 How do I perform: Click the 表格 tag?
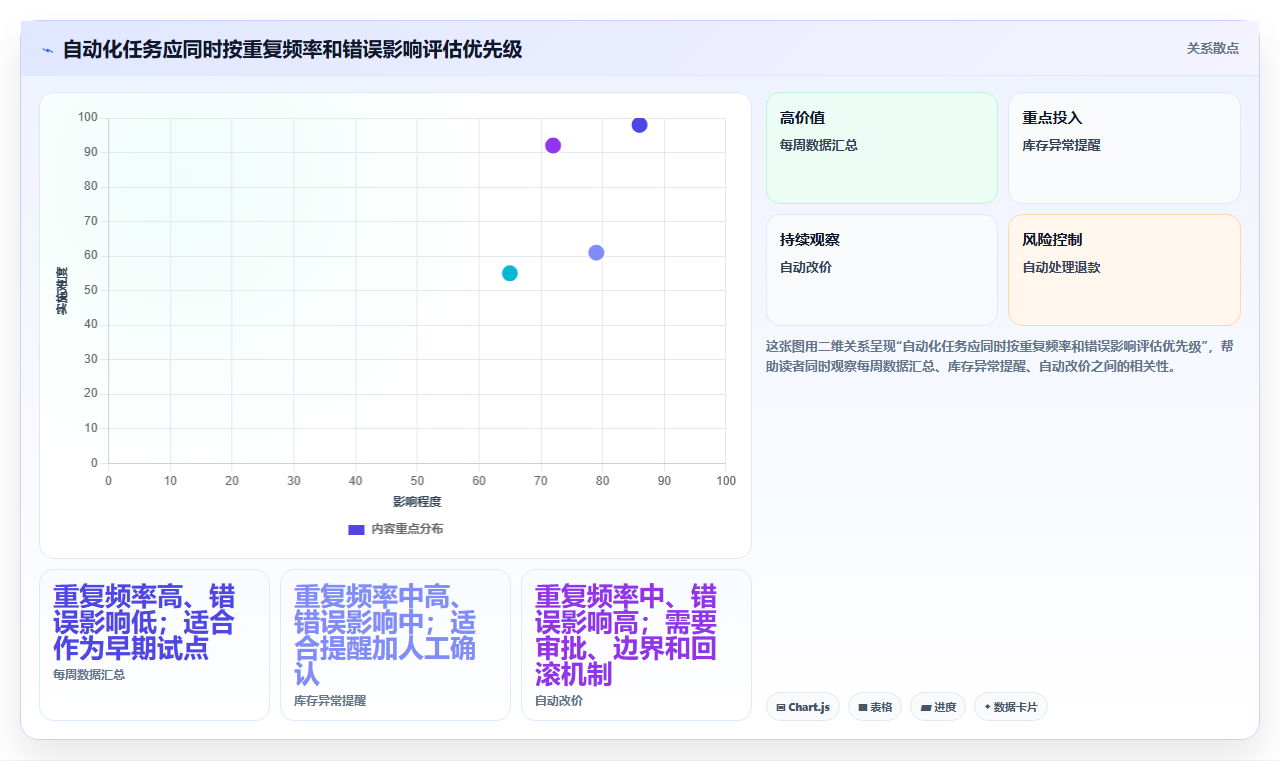875,707
